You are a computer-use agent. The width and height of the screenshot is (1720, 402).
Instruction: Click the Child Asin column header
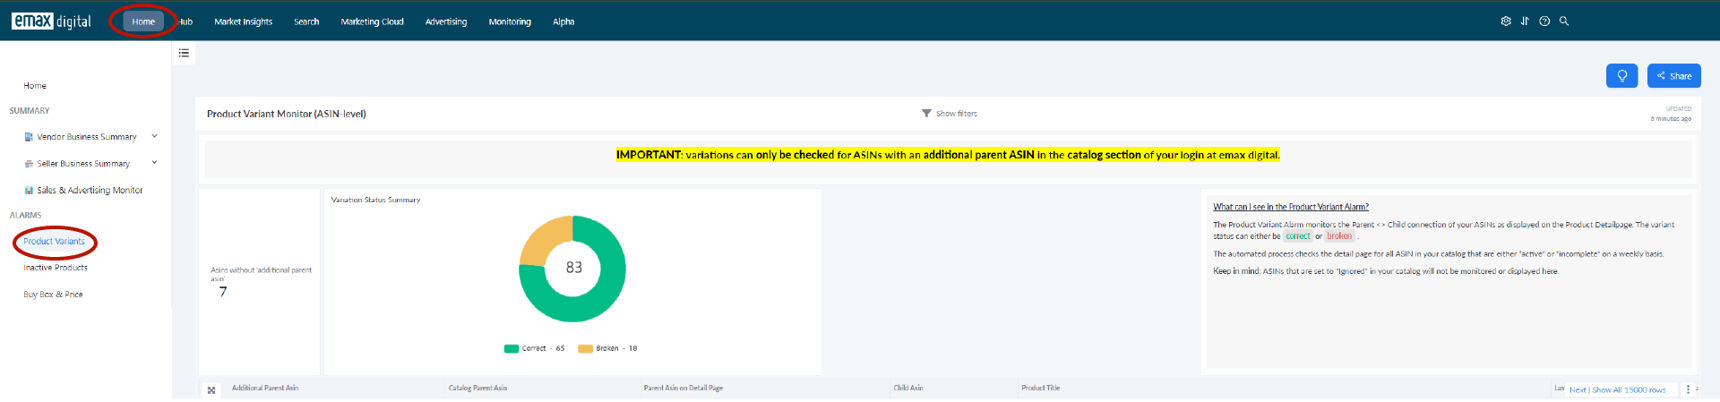(908, 388)
